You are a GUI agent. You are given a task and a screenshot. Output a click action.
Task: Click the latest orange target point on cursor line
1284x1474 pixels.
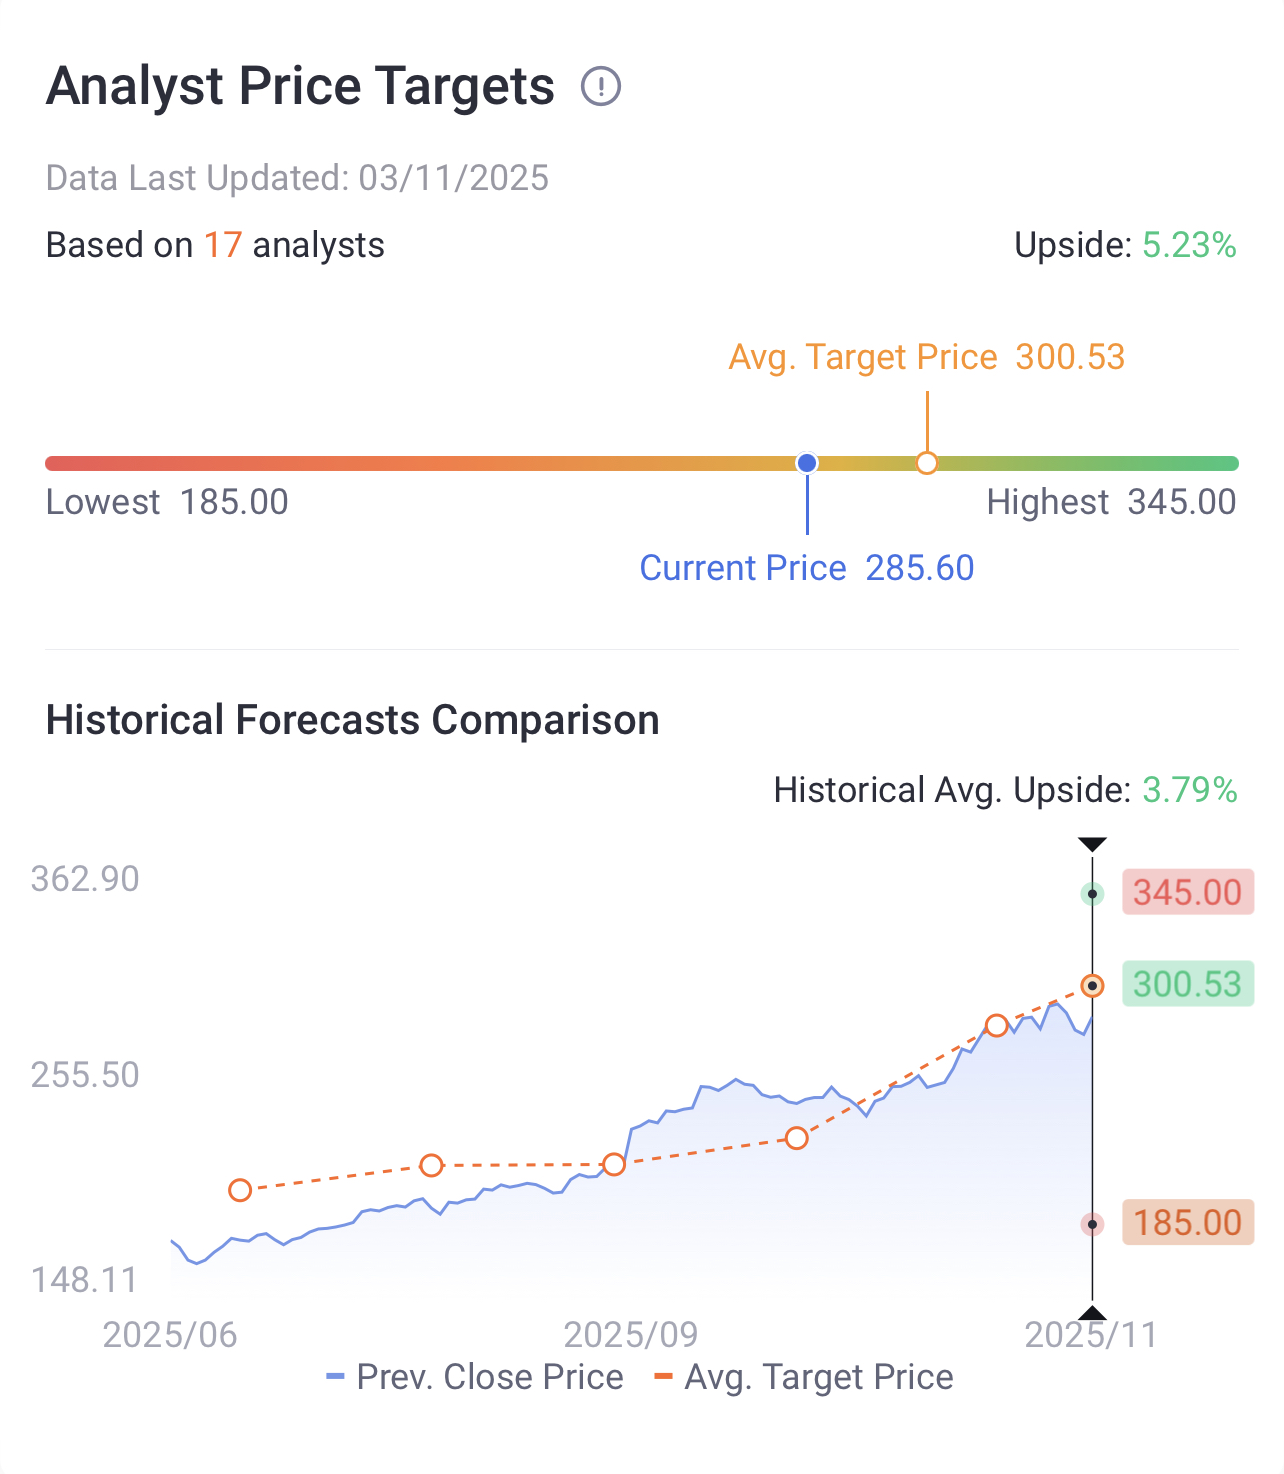pyautogui.click(x=1093, y=986)
